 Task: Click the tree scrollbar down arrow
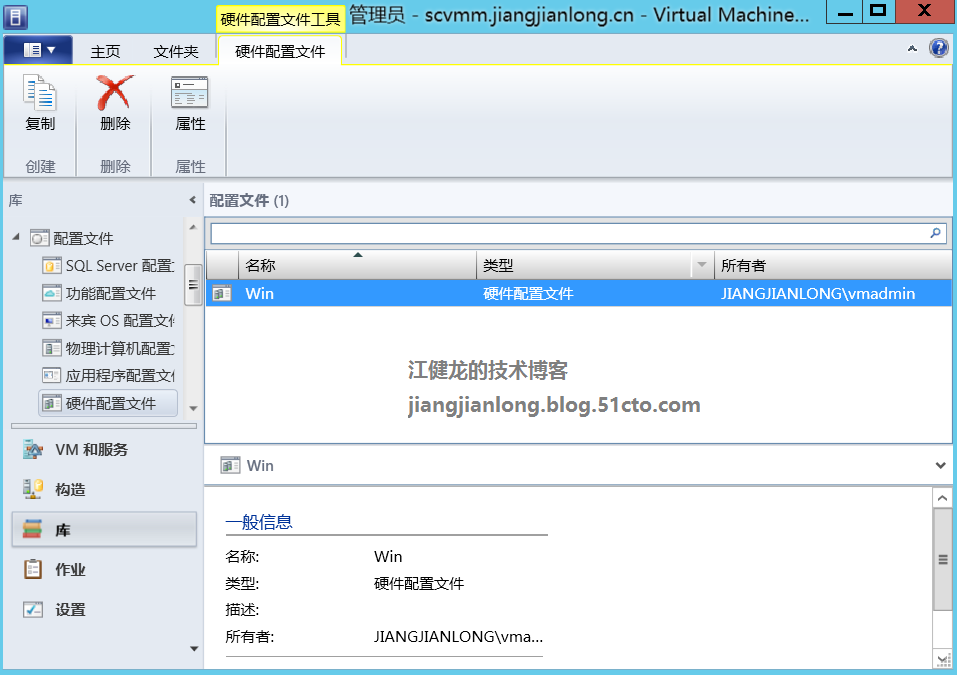pyautogui.click(x=193, y=408)
